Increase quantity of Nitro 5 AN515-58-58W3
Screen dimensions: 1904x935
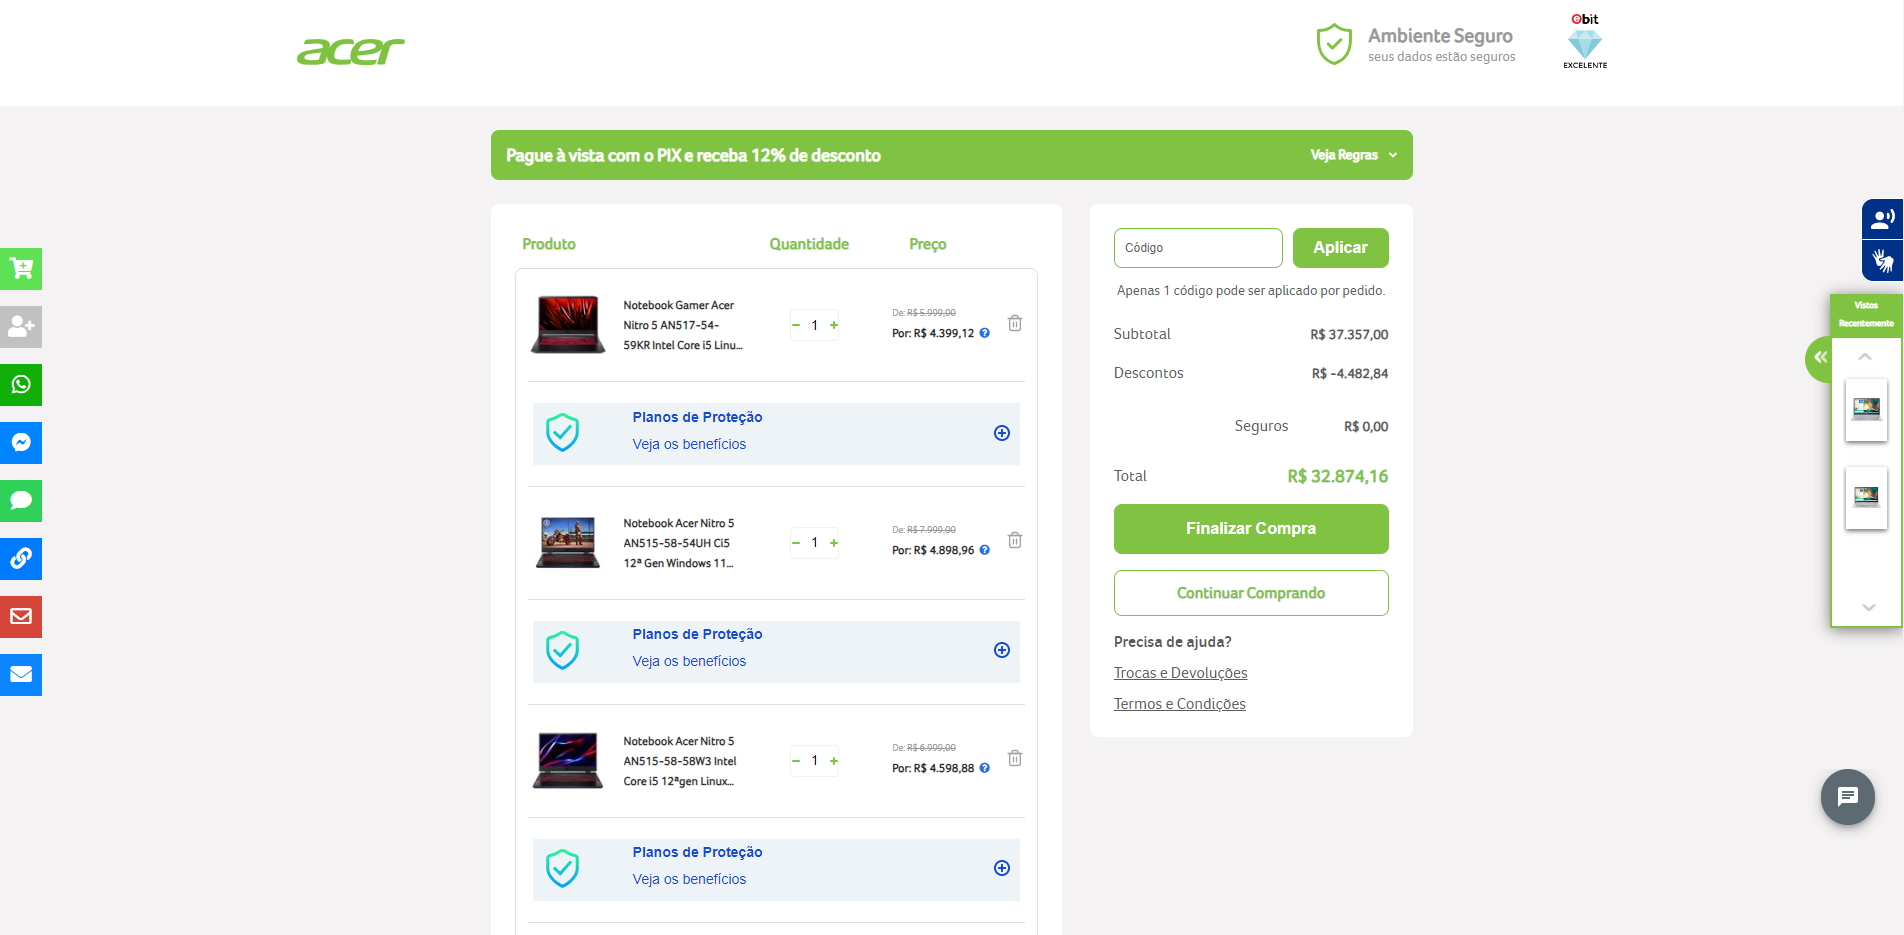[834, 761]
